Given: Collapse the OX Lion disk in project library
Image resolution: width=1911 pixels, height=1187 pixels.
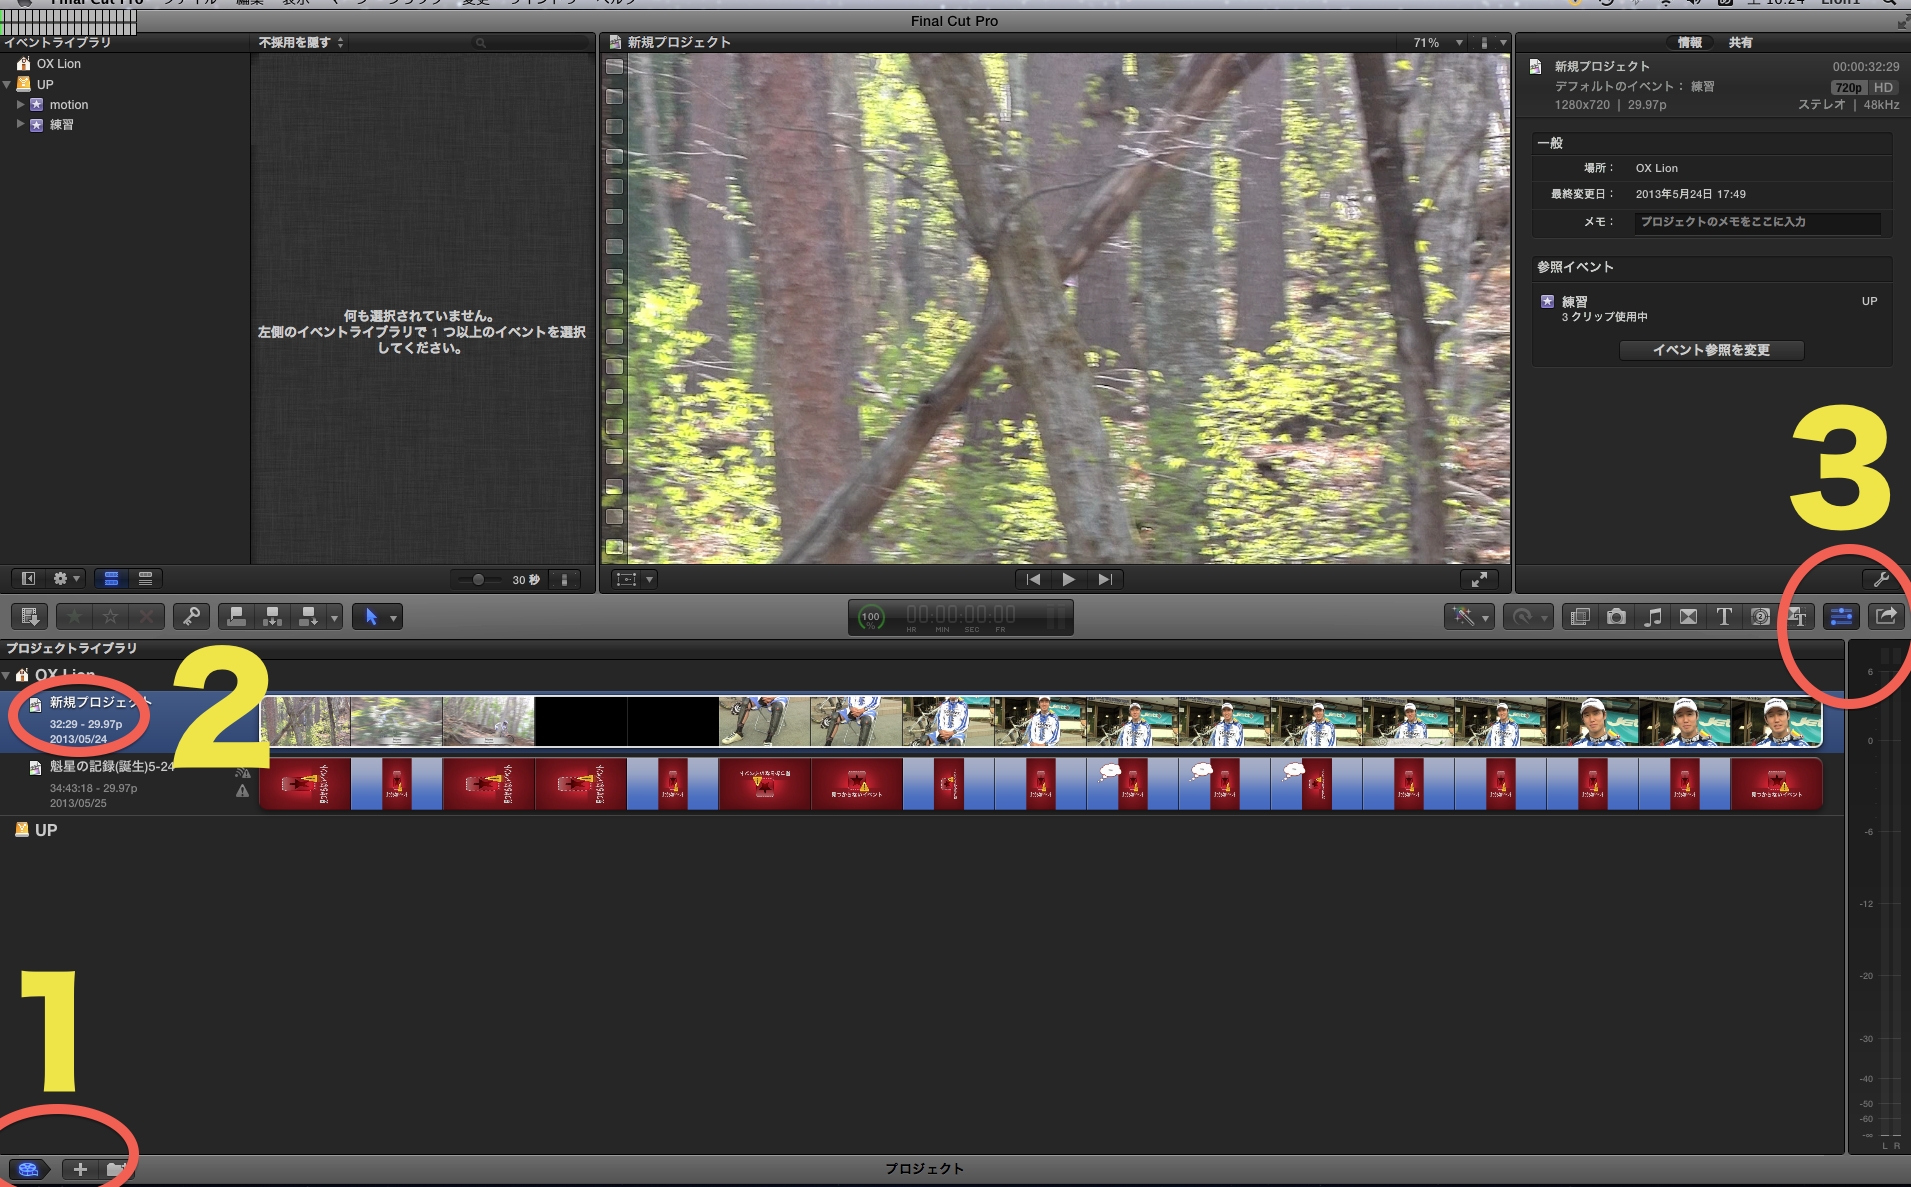Looking at the screenshot, I should point(6,675).
